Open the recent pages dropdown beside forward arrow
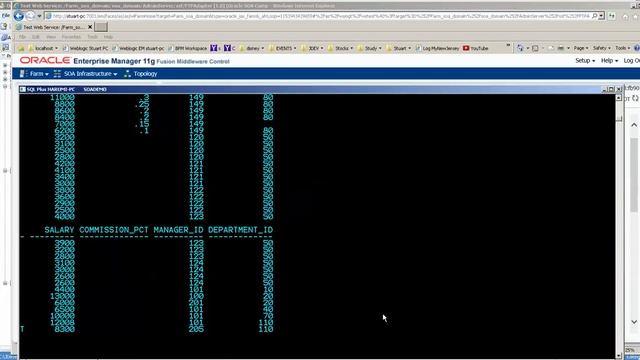 click(39, 16)
